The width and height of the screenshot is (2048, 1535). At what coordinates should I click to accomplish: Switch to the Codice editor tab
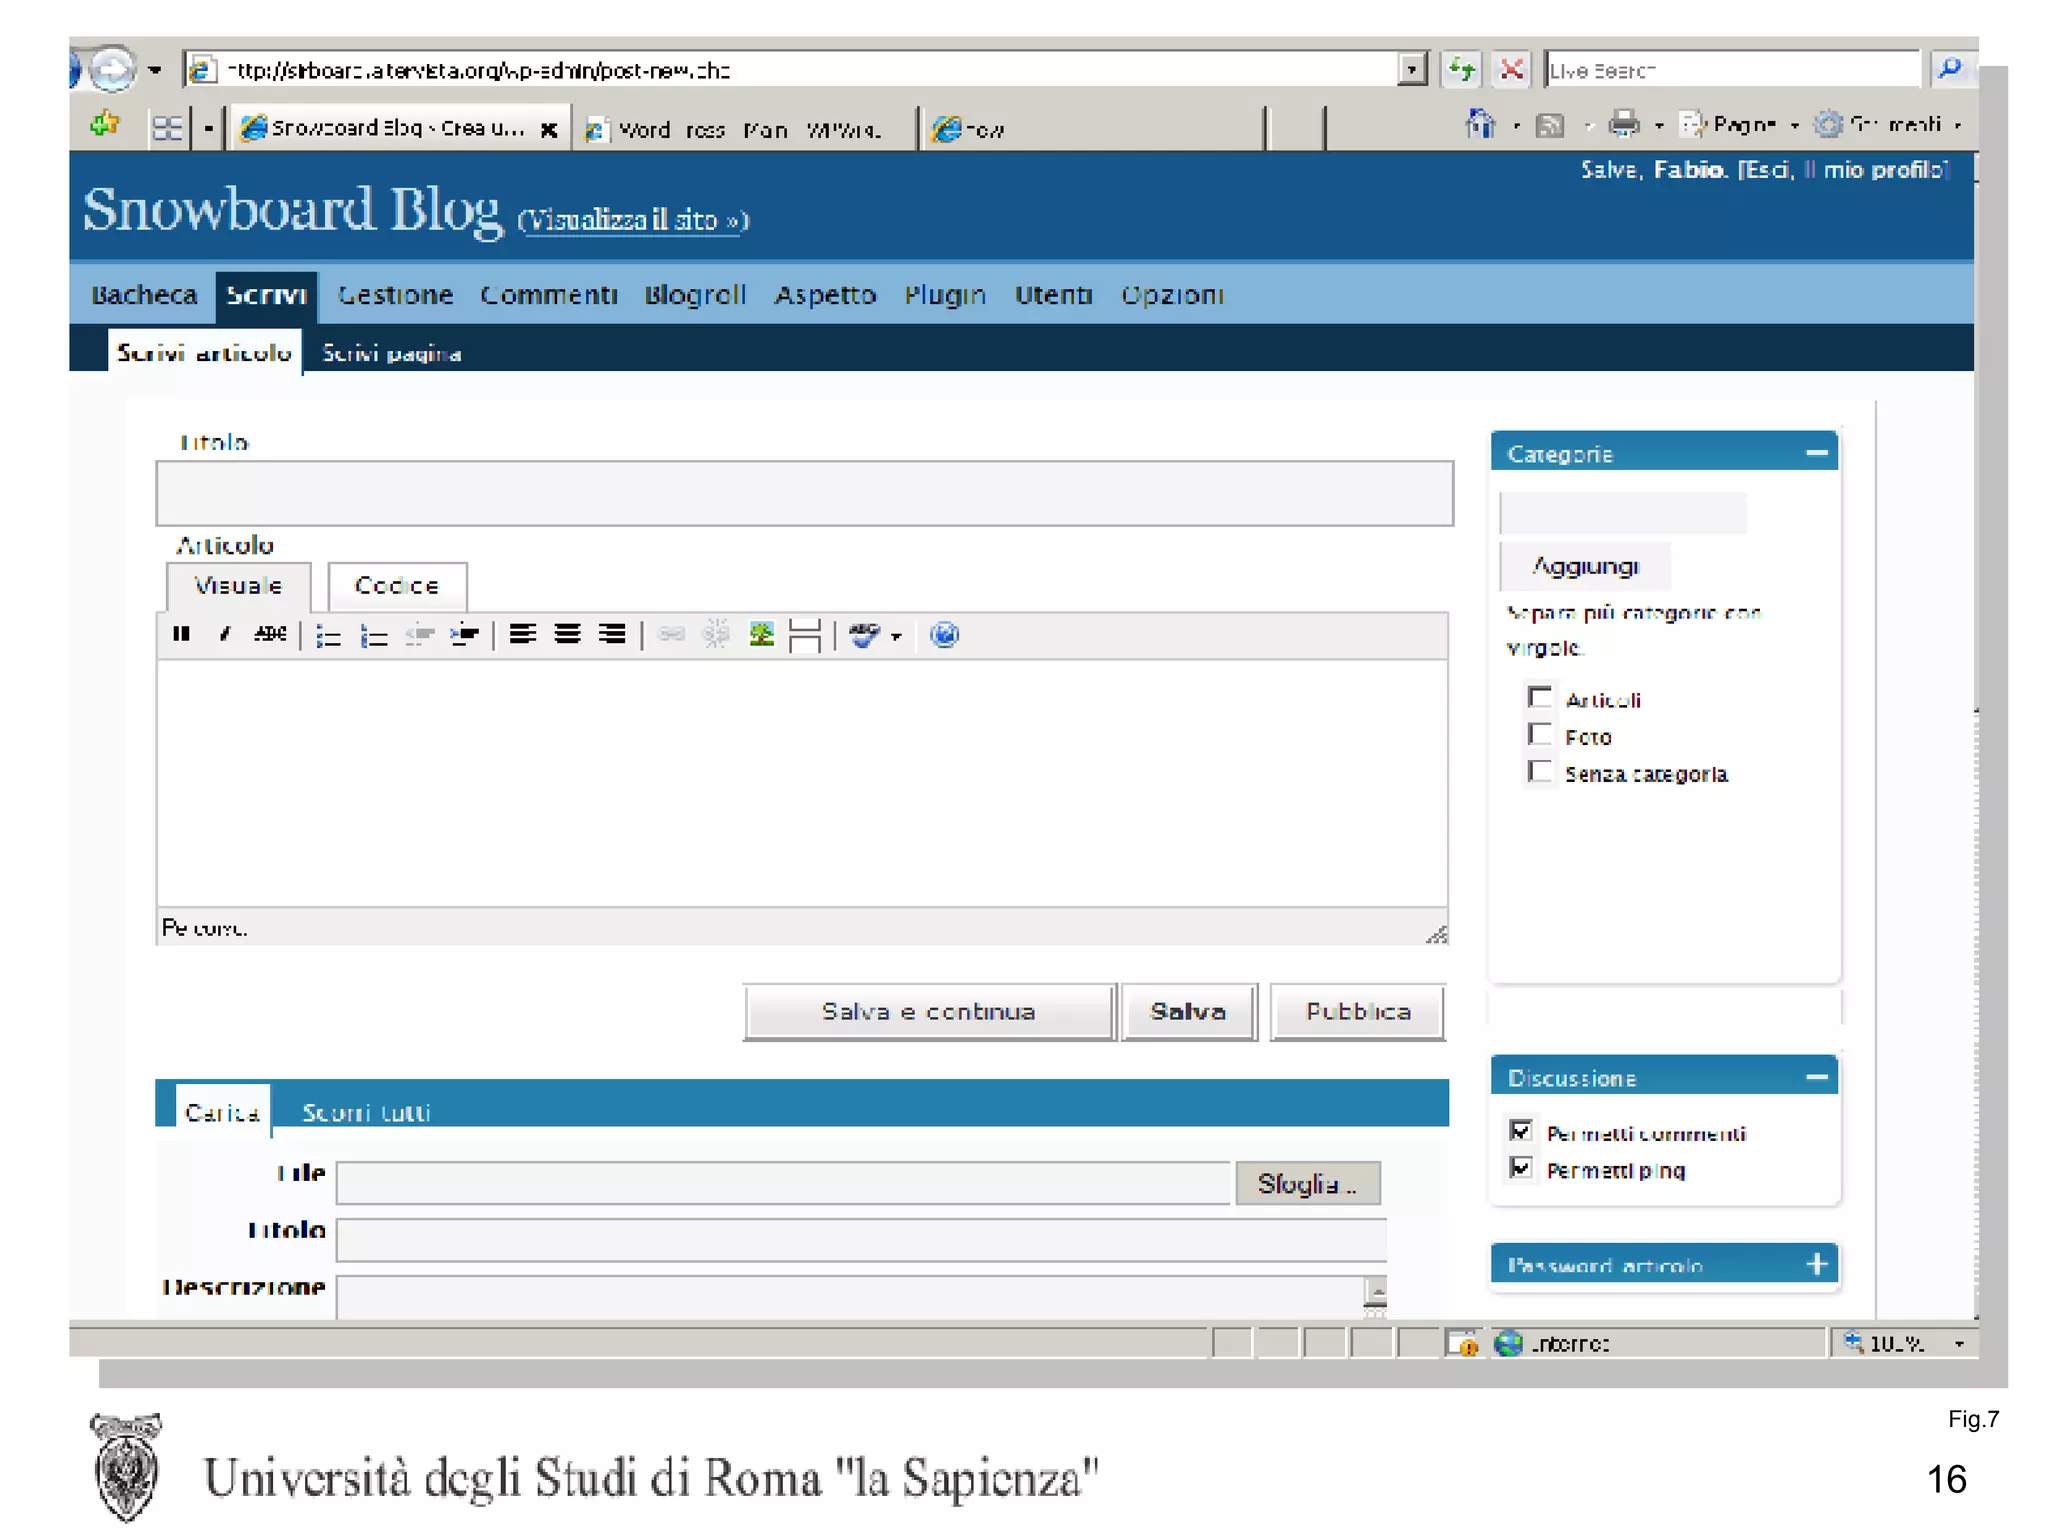tap(397, 586)
